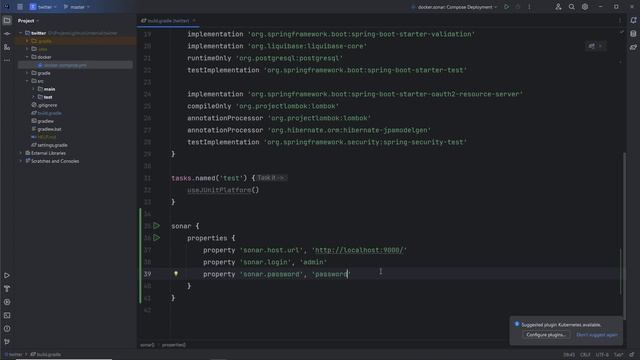The height and width of the screenshot is (360, 640).
Task: Click the useJUnitPlatform() call
Action: [x=223, y=190]
